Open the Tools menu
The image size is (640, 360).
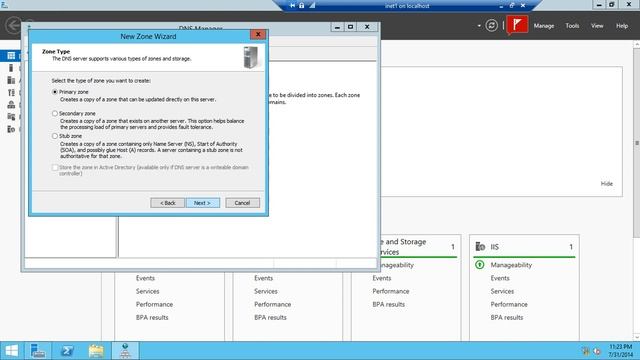(572, 26)
